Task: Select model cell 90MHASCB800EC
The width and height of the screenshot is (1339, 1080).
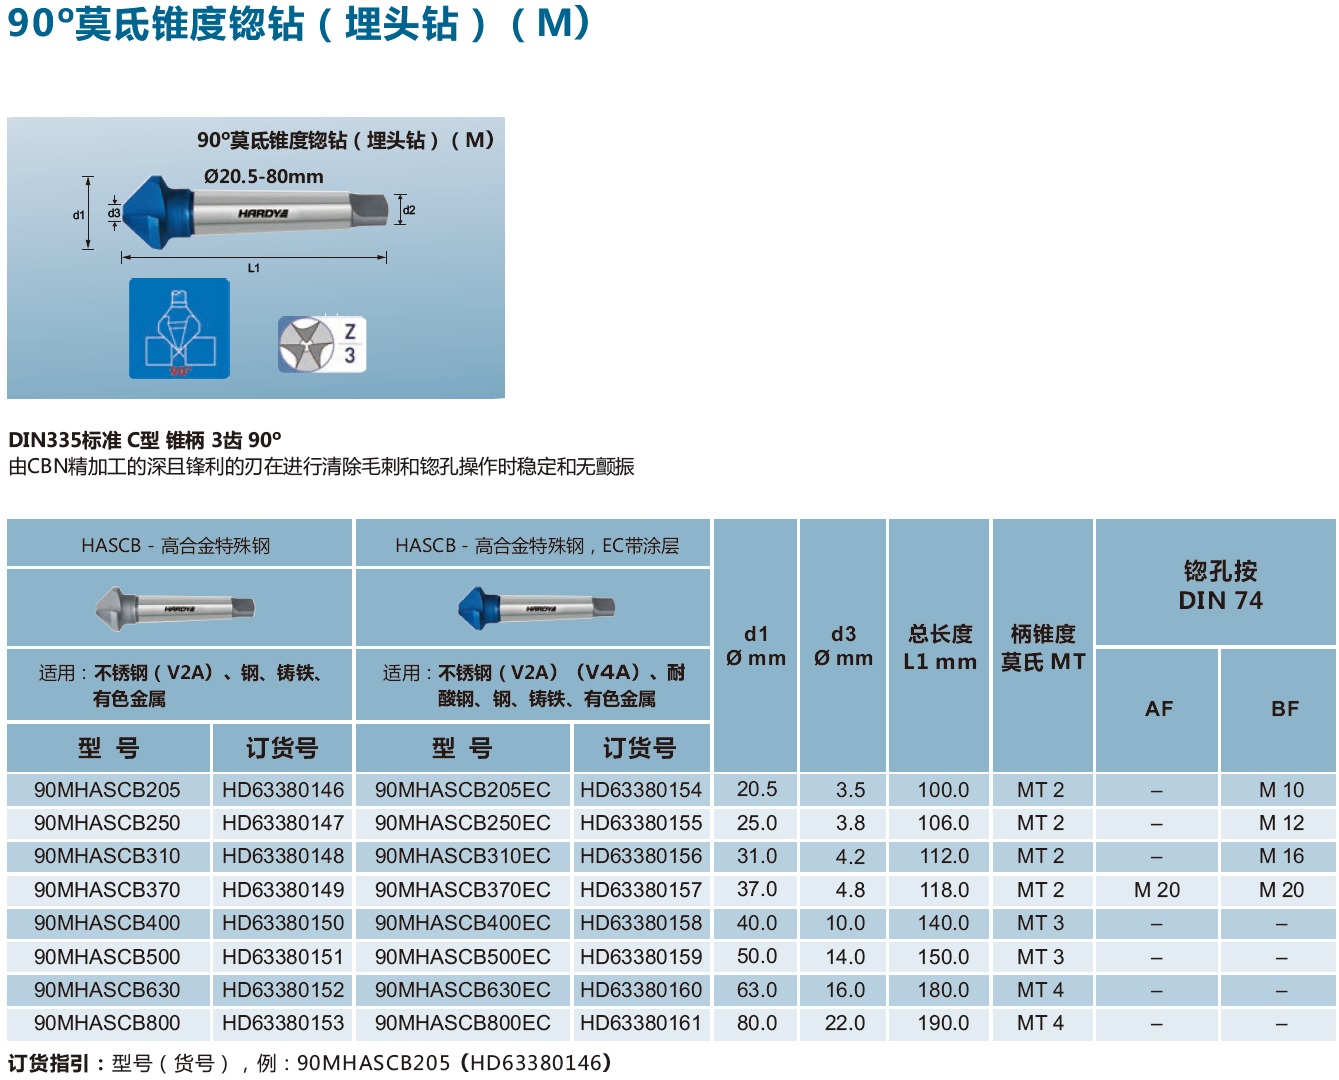Action: point(463,1023)
